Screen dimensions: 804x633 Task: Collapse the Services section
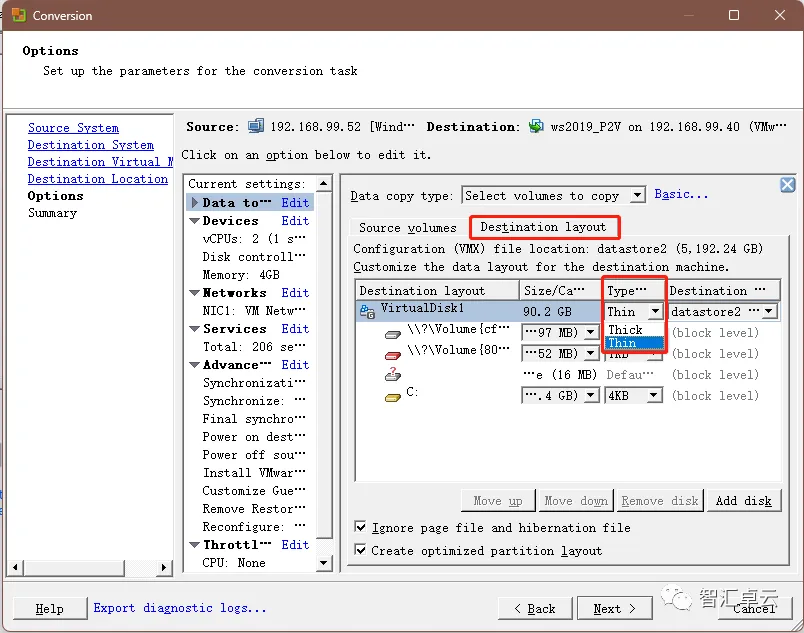click(194, 329)
